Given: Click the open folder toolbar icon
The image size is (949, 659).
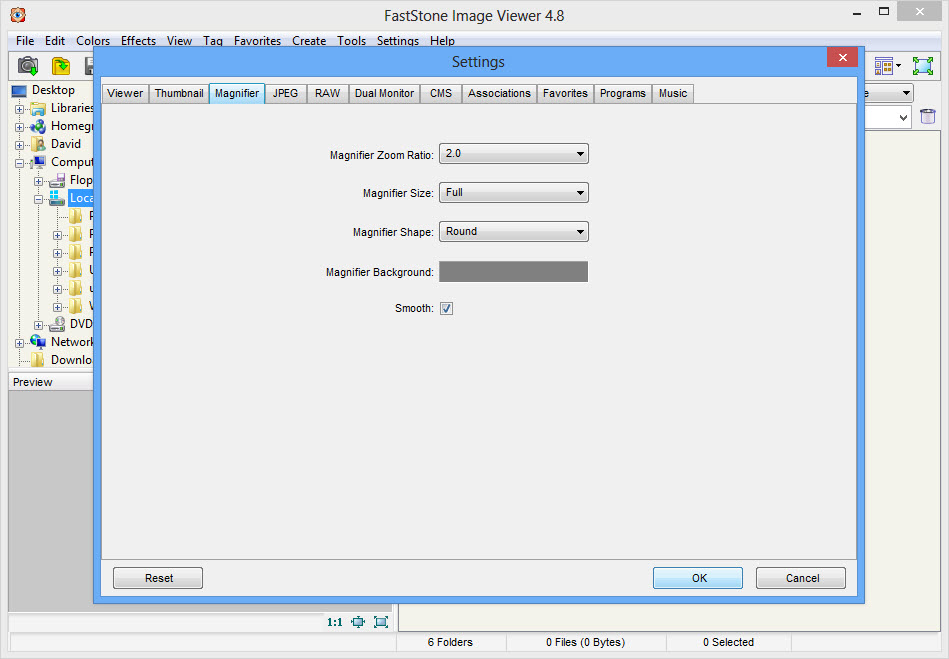Looking at the screenshot, I should [61, 65].
